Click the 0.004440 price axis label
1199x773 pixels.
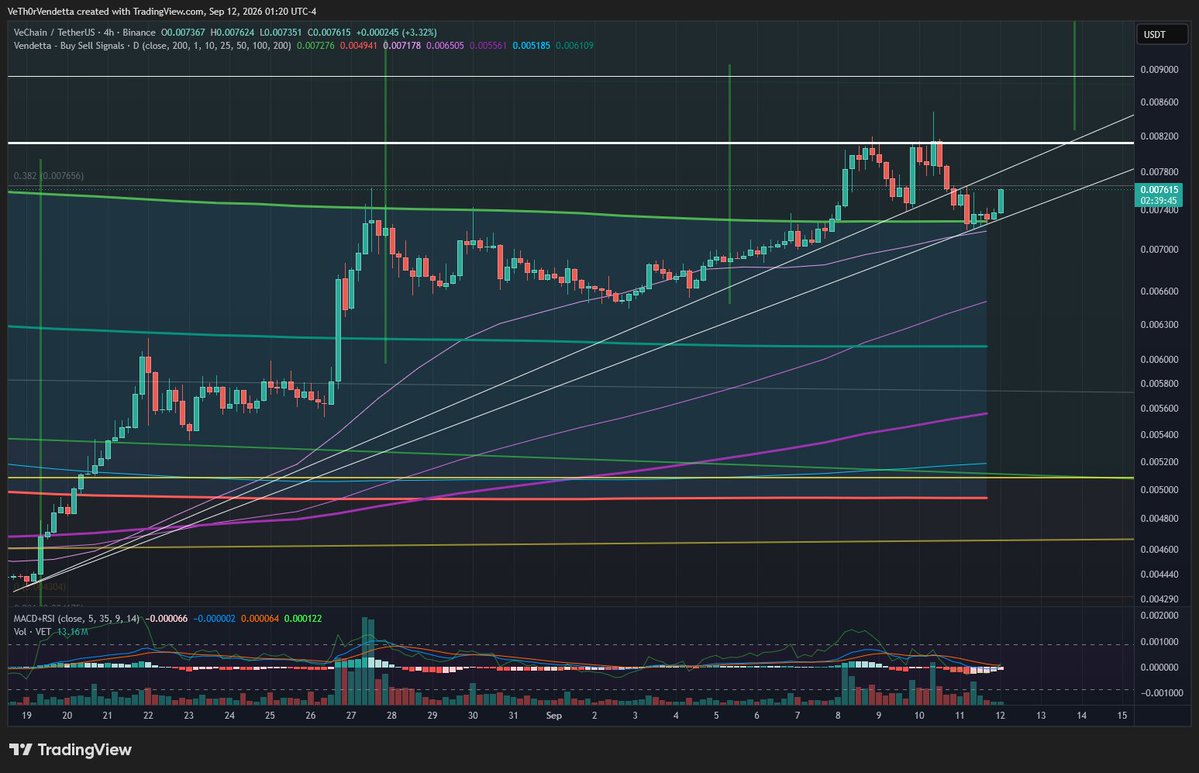[1159, 574]
